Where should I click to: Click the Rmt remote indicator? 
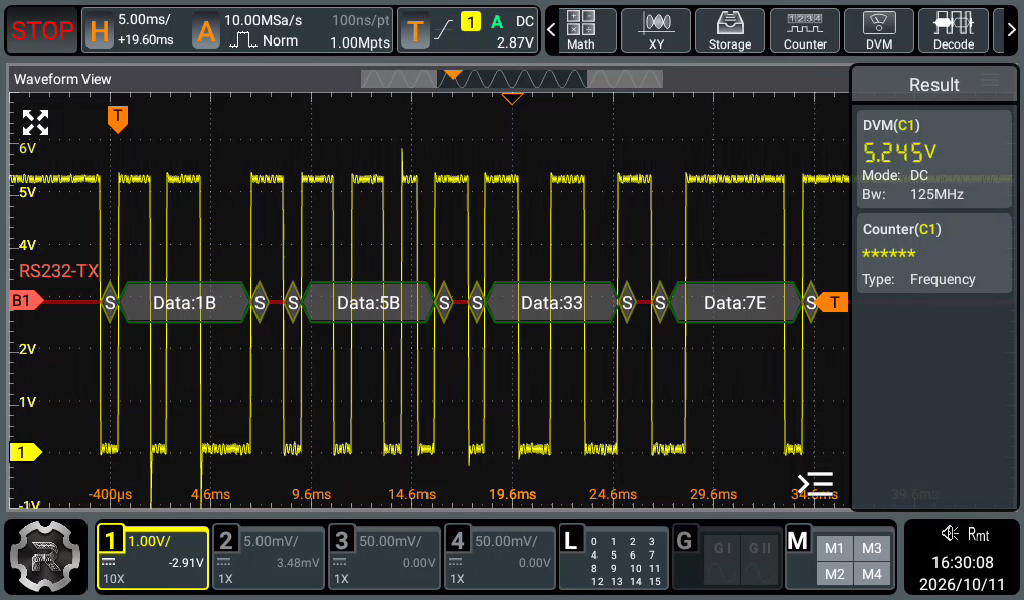pyautogui.click(x=978, y=535)
